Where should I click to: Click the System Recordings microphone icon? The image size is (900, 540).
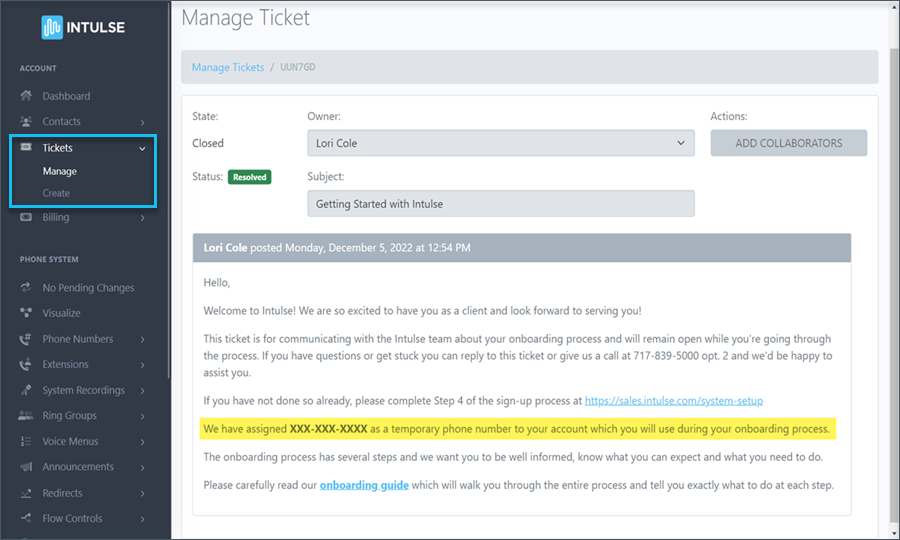click(26, 390)
